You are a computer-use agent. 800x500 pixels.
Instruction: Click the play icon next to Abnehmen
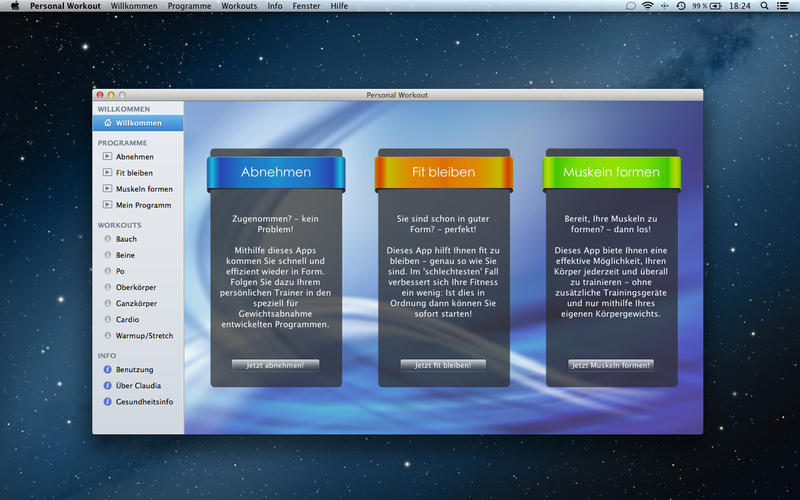point(107,157)
